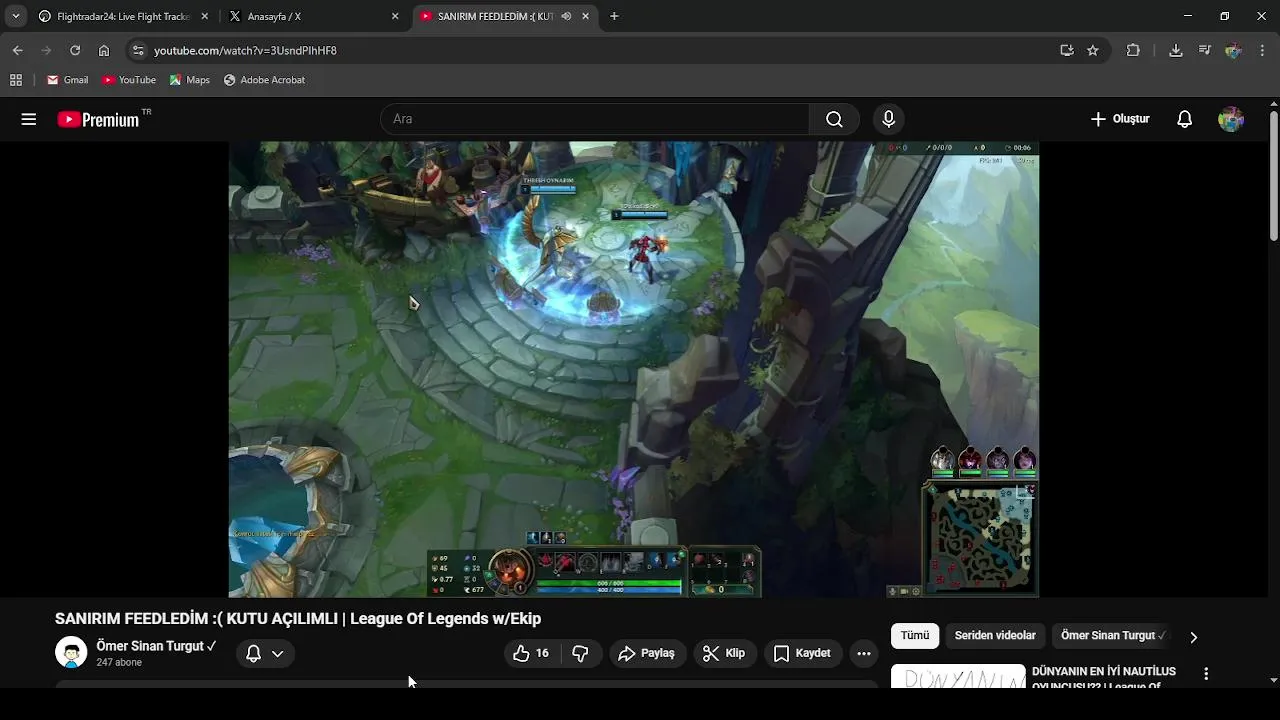
Task: Open the YouTube hamburger guide menu
Action: [29, 119]
